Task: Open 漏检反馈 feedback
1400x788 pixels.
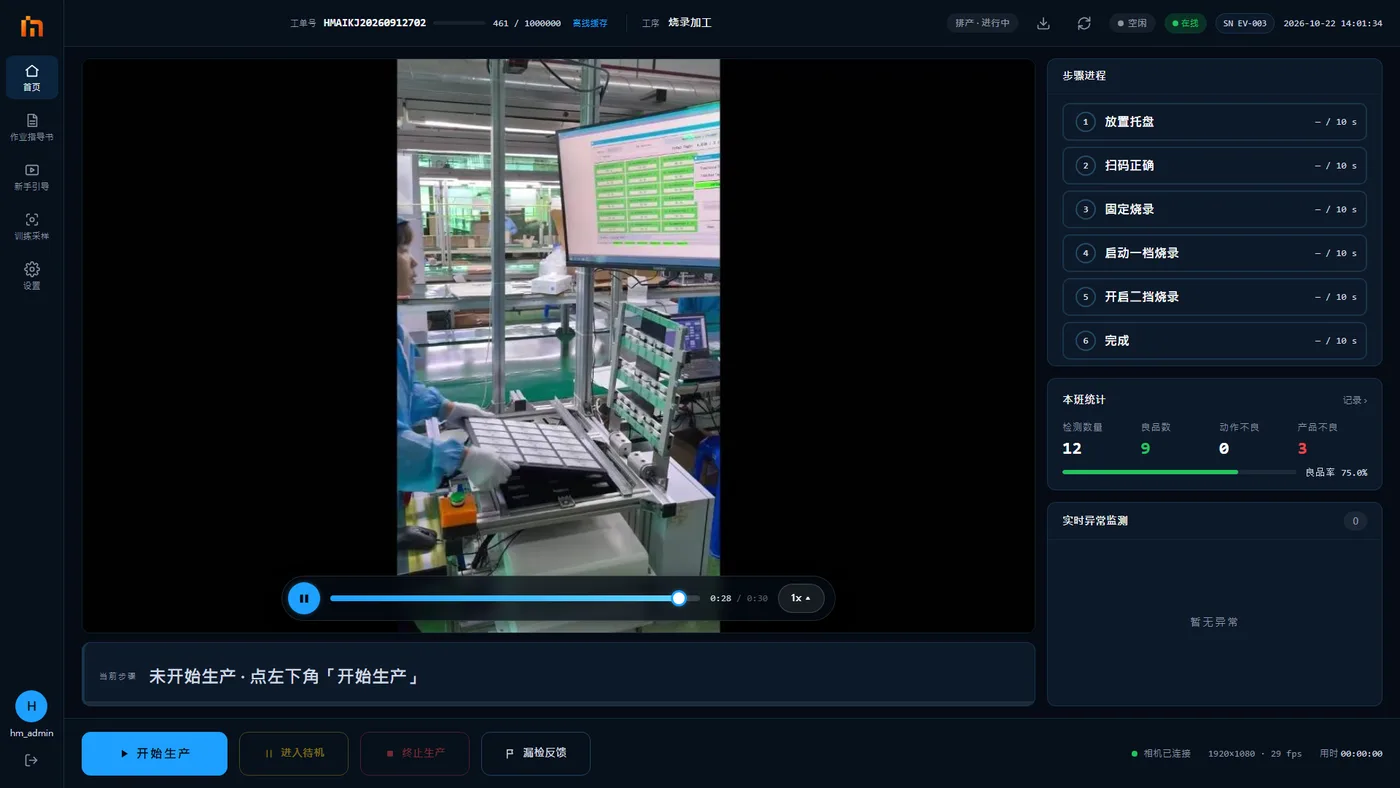Action: [x=536, y=753]
